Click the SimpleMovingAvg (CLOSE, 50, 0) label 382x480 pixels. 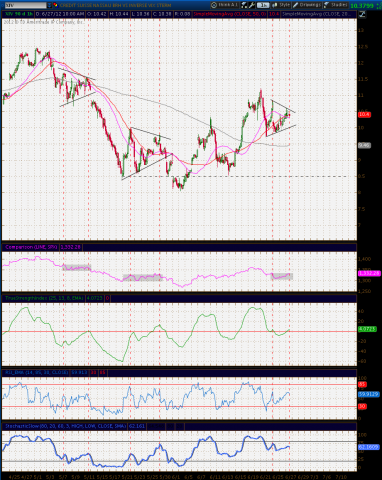[x=230, y=14]
